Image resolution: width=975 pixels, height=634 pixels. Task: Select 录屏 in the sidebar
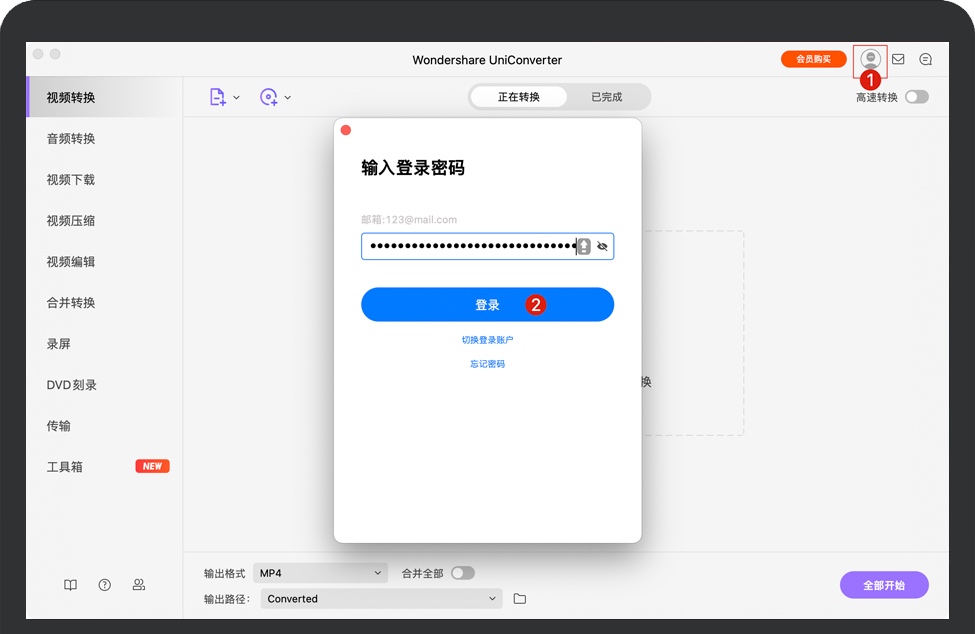pos(104,344)
